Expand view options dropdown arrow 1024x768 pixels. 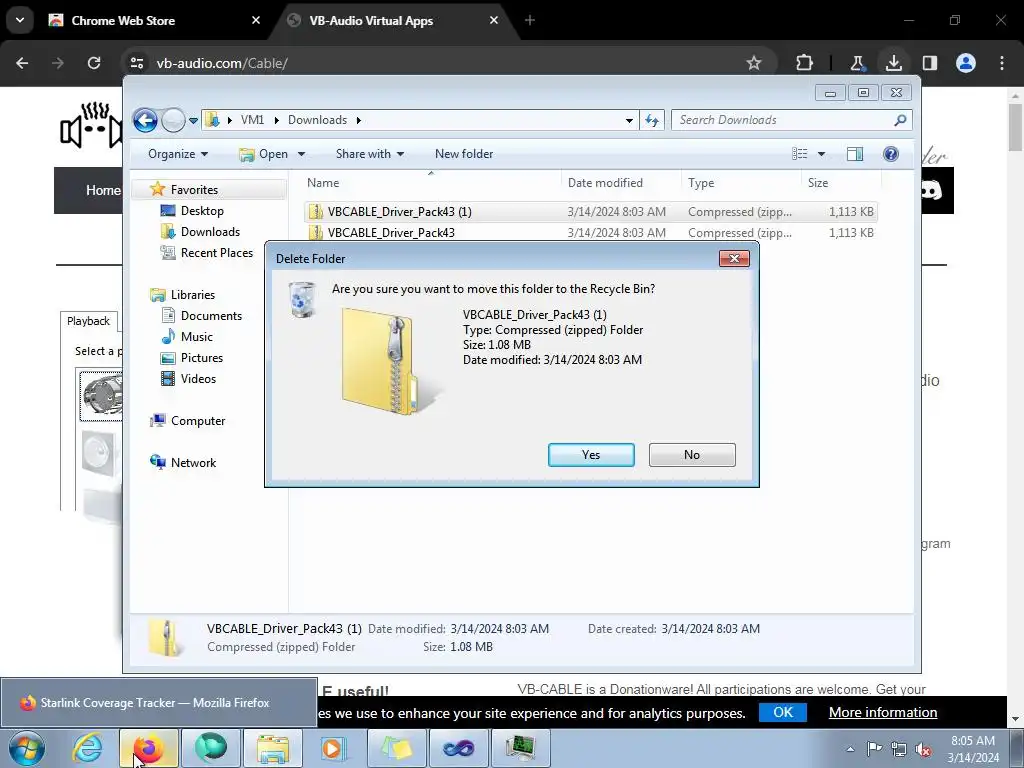(822, 154)
